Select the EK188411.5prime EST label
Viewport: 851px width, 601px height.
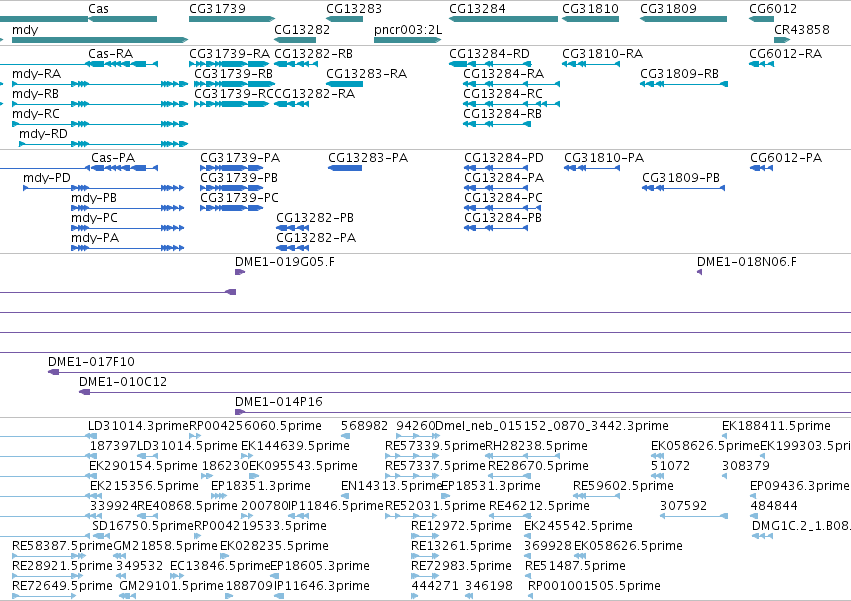[x=776, y=426]
